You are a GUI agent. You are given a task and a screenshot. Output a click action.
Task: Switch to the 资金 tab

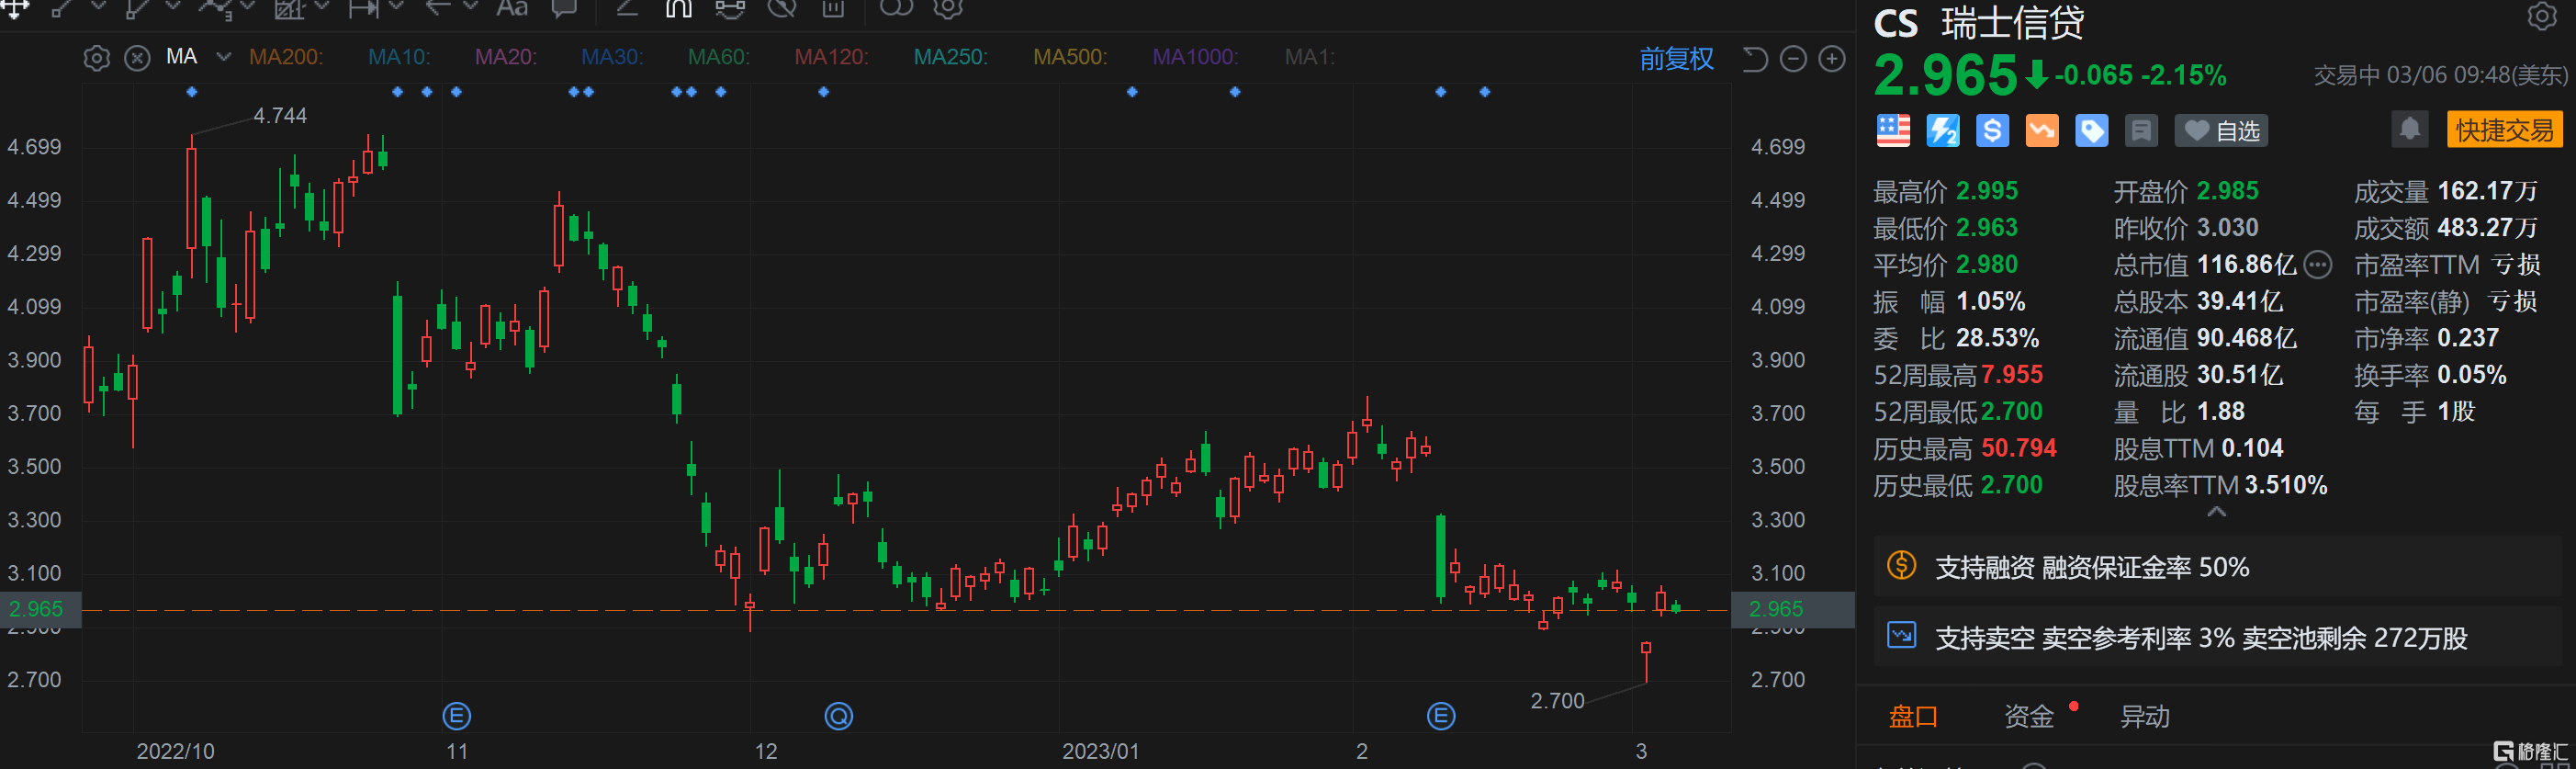pyautogui.click(x=2028, y=716)
